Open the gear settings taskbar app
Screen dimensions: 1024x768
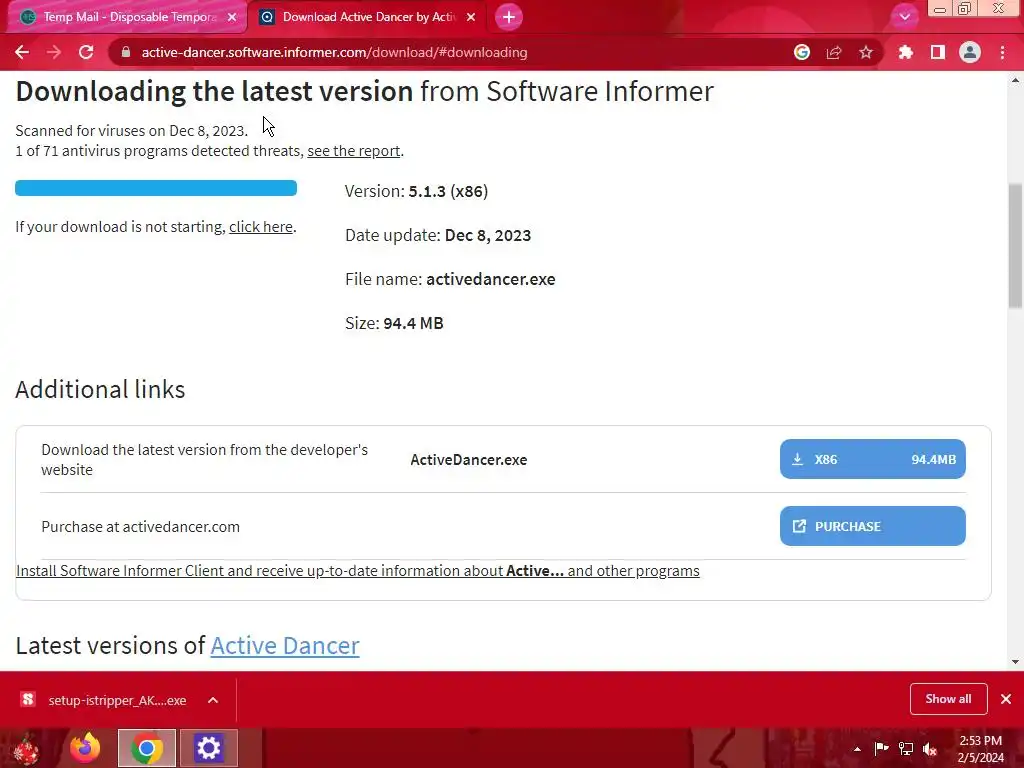208,748
